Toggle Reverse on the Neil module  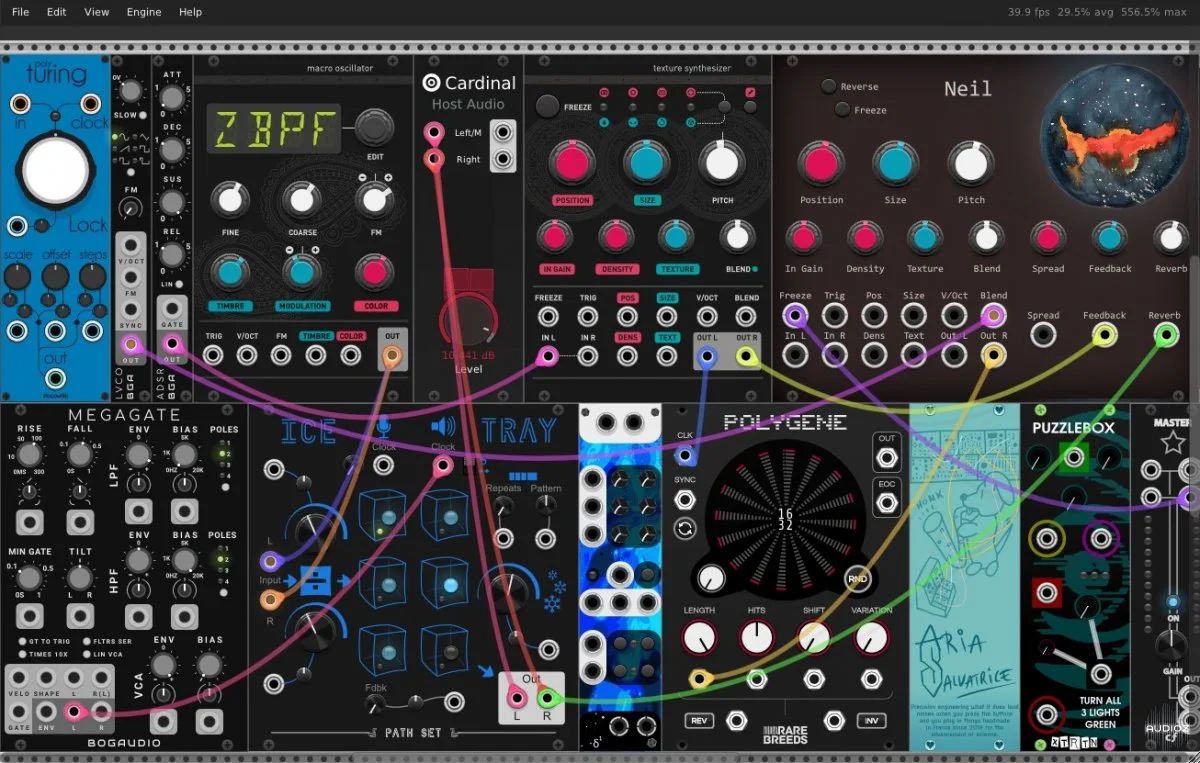coord(829,87)
